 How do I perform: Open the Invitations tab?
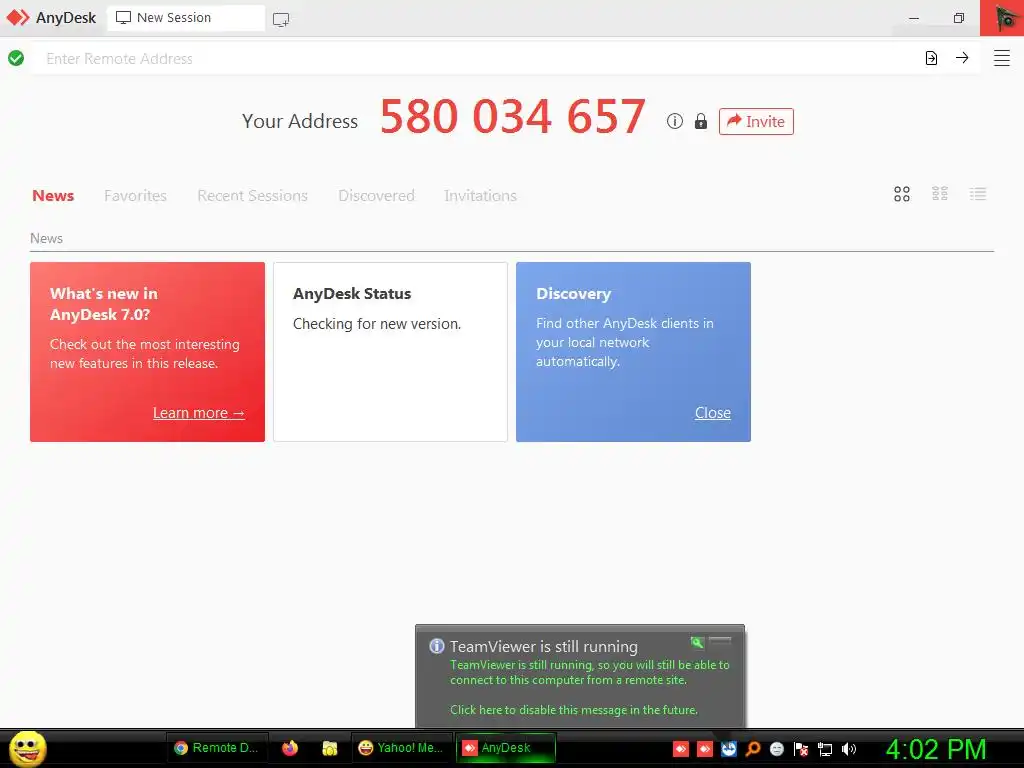click(x=480, y=195)
